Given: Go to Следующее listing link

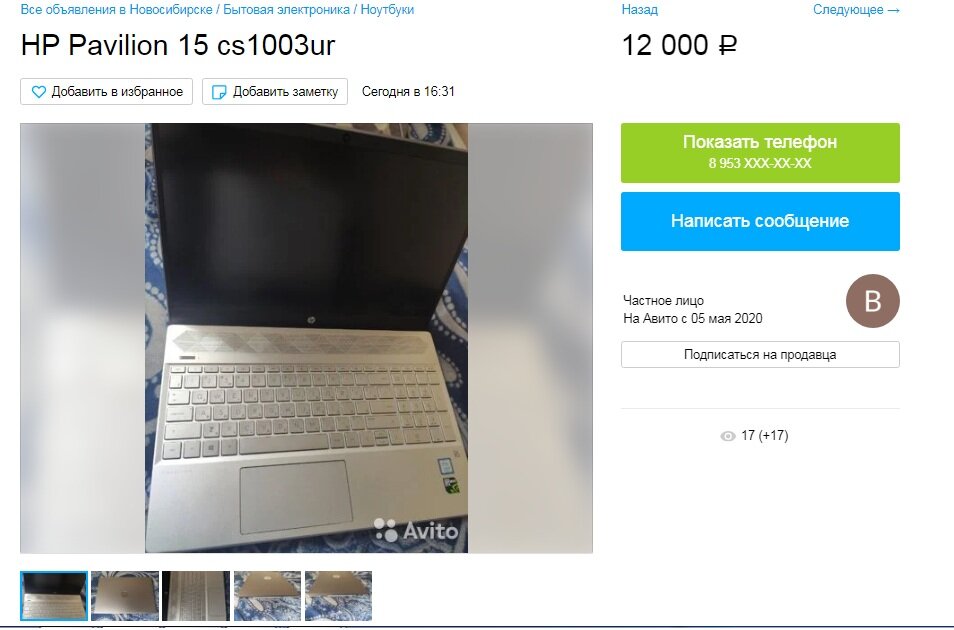Looking at the screenshot, I should (x=856, y=10).
